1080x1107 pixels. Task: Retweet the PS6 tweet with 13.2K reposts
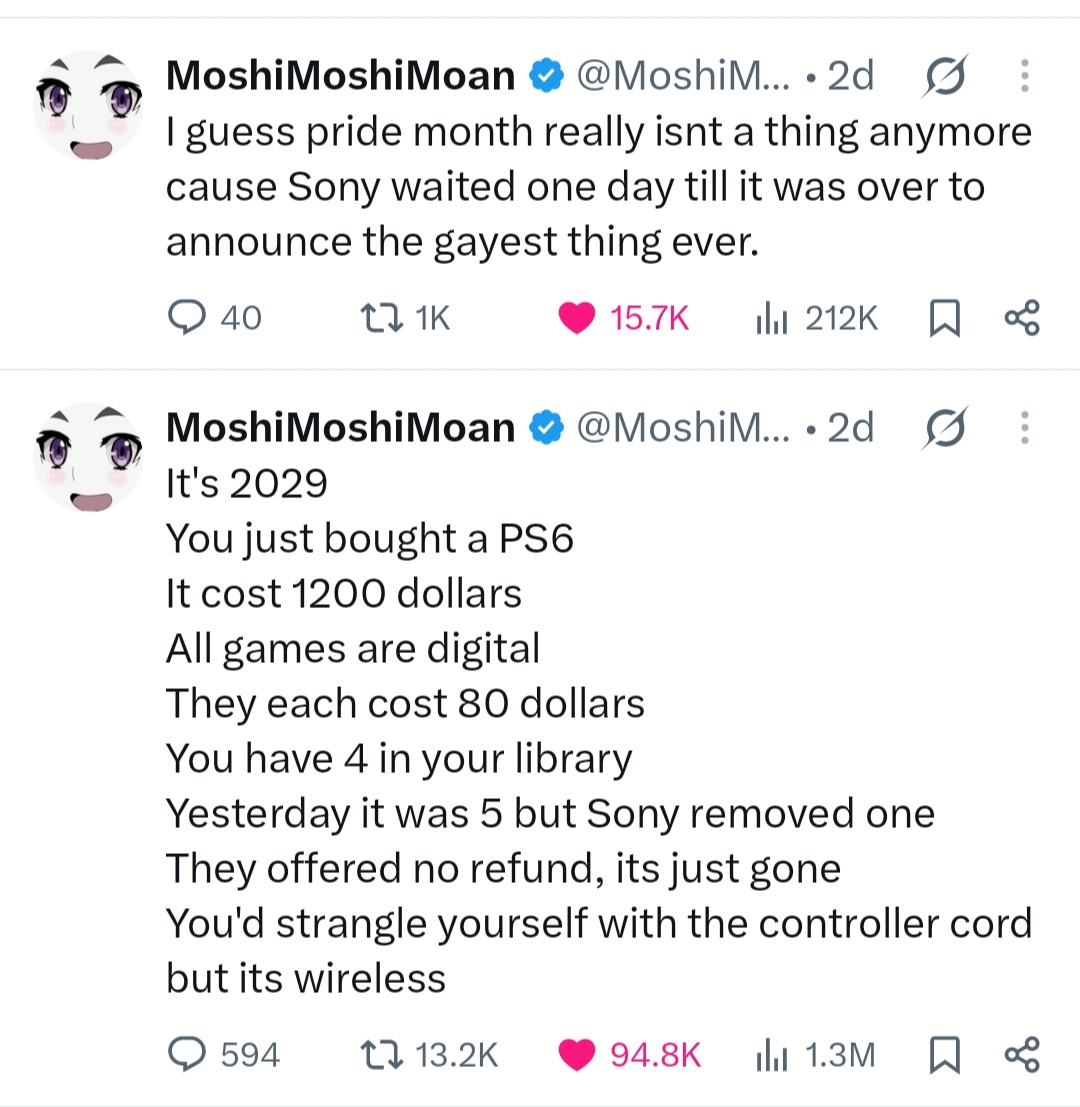pyautogui.click(x=429, y=1055)
